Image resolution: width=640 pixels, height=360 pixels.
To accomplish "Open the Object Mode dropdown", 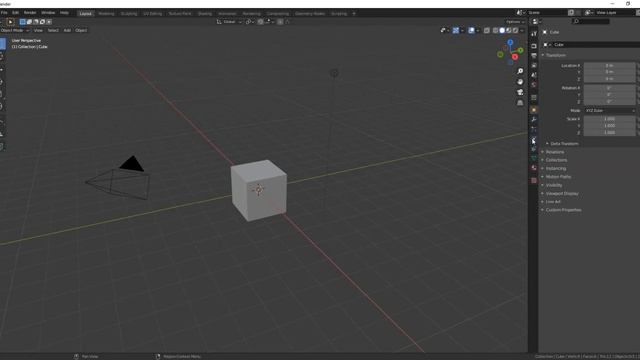I will (x=15, y=30).
